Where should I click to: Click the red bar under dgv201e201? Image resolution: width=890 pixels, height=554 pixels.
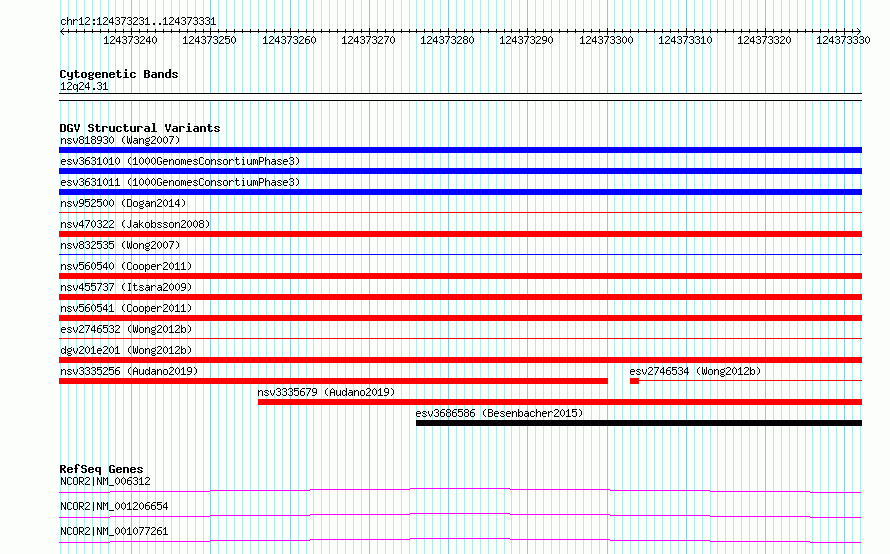tap(460, 360)
